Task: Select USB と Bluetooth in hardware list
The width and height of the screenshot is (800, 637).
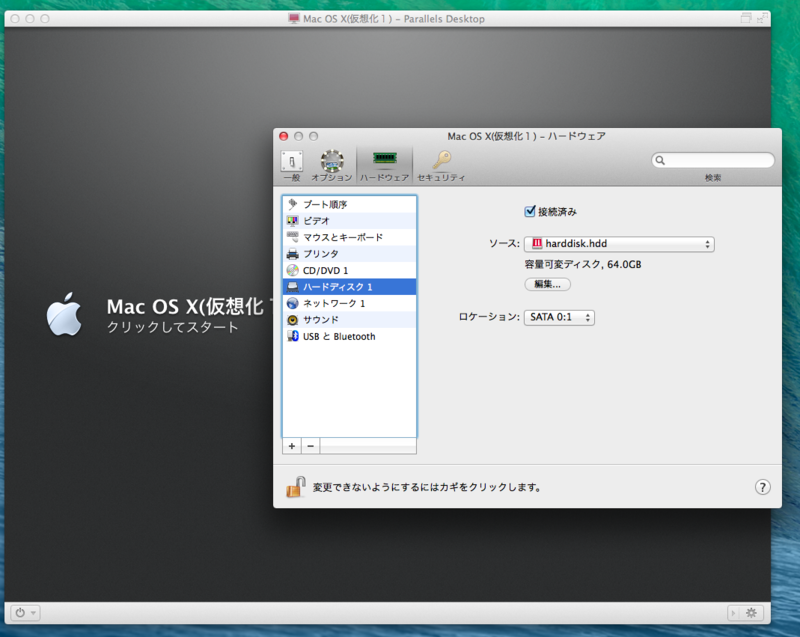Action: (x=349, y=337)
